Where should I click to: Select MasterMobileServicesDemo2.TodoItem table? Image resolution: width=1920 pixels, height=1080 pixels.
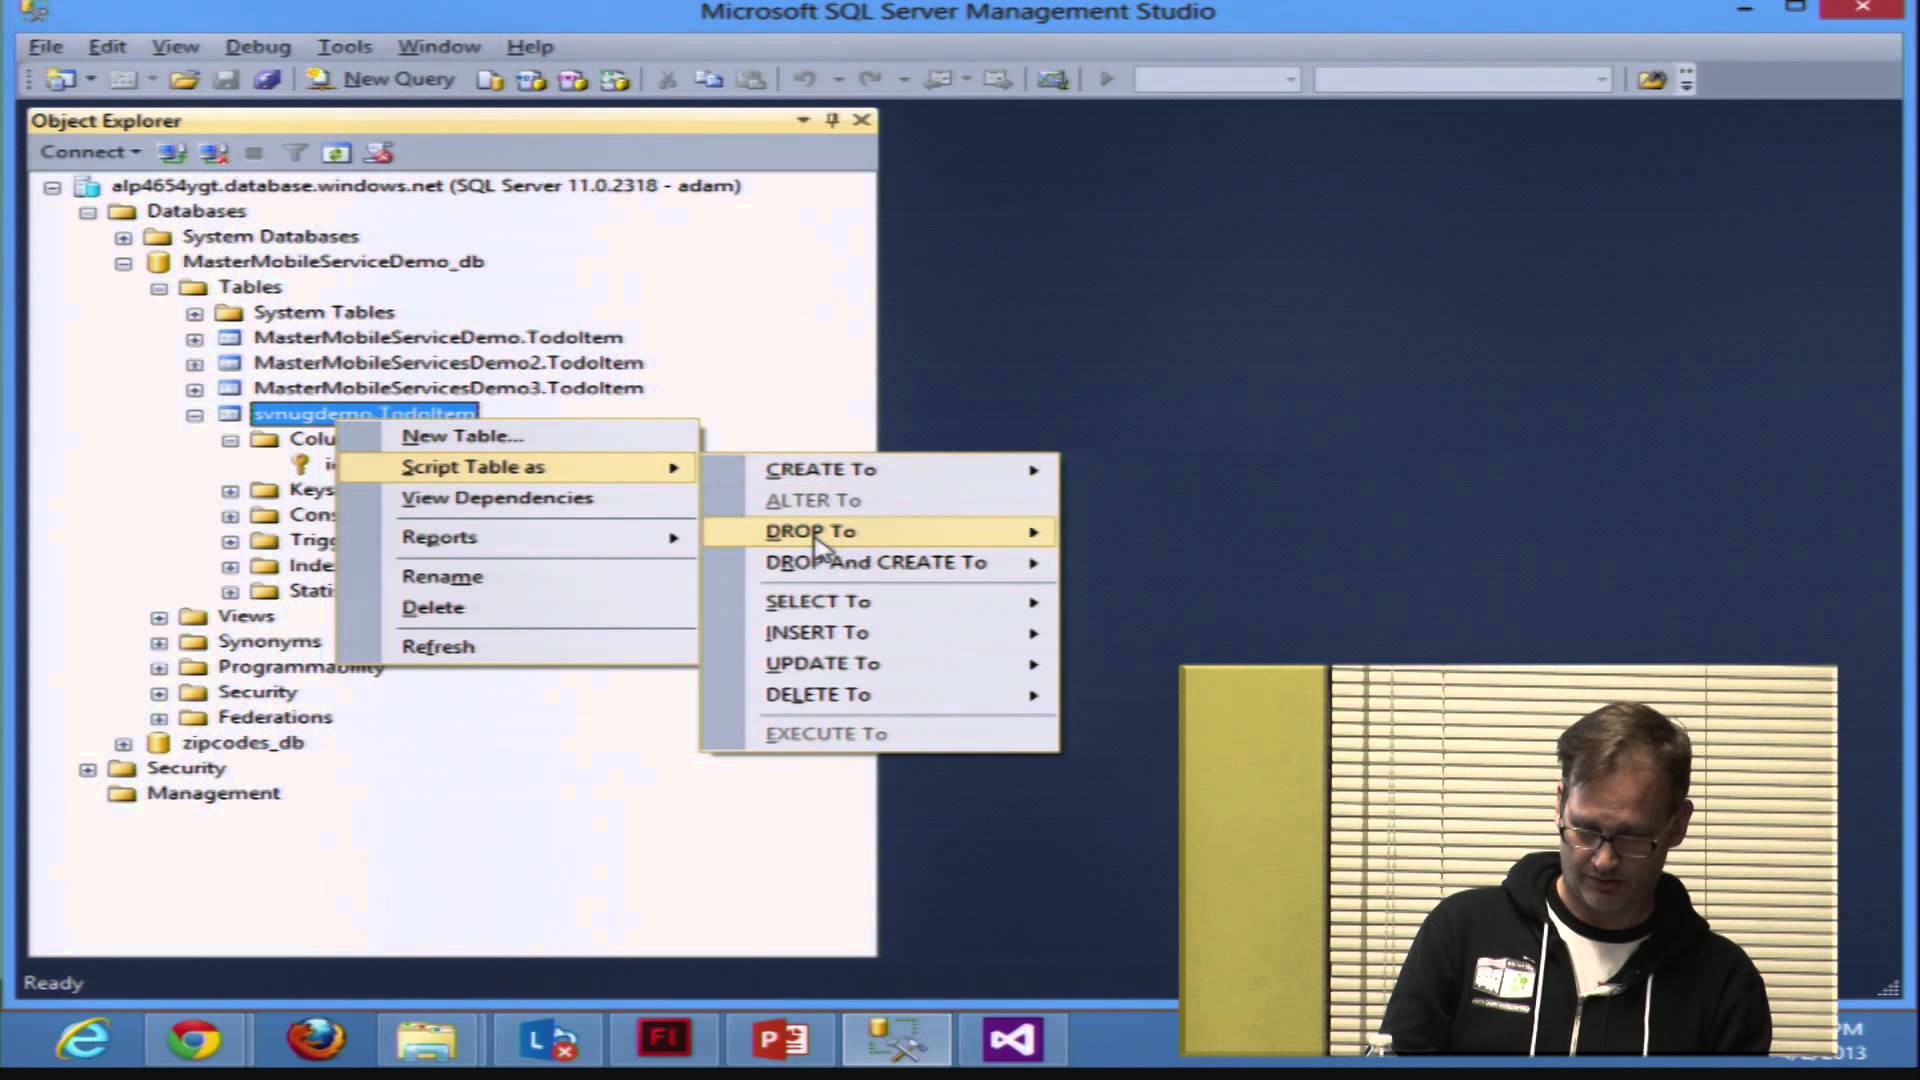(448, 363)
